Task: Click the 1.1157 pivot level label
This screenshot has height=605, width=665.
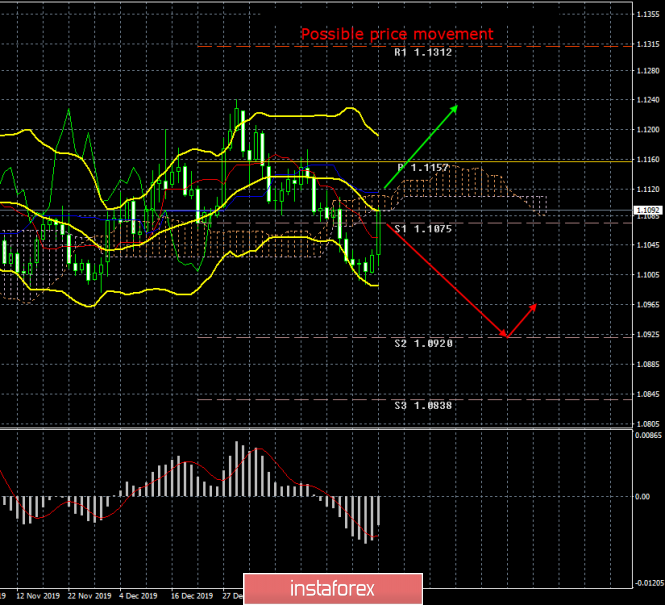Action: pos(423,168)
